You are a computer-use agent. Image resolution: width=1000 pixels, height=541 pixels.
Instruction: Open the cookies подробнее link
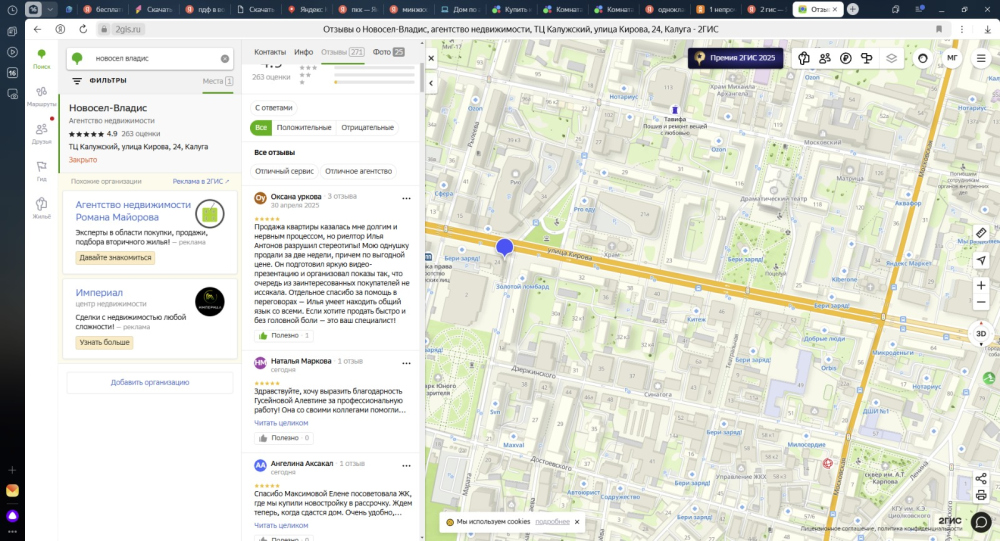click(x=552, y=522)
